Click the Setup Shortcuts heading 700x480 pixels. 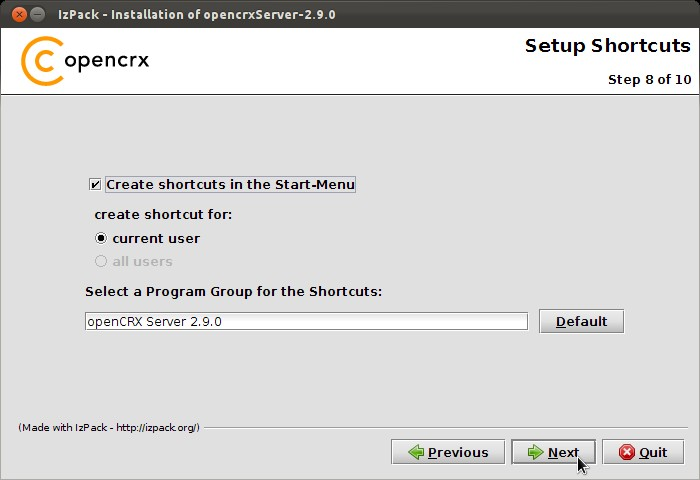(608, 46)
